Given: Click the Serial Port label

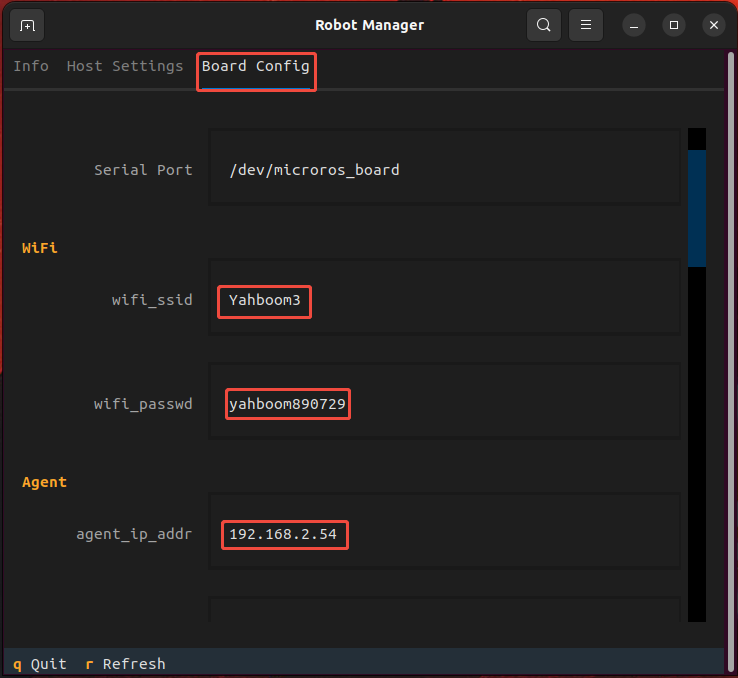Looking at the screenshot, I should [x=143, y=170].
